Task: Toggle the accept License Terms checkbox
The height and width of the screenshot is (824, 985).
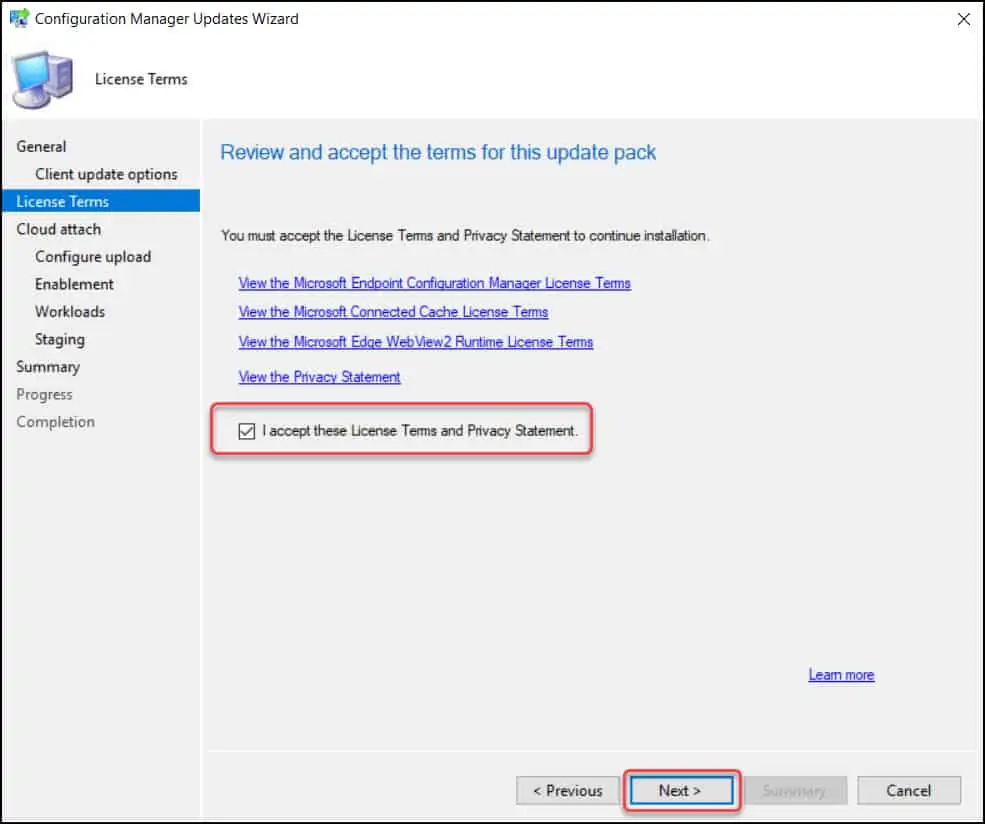Action: (x=247, y=431)
